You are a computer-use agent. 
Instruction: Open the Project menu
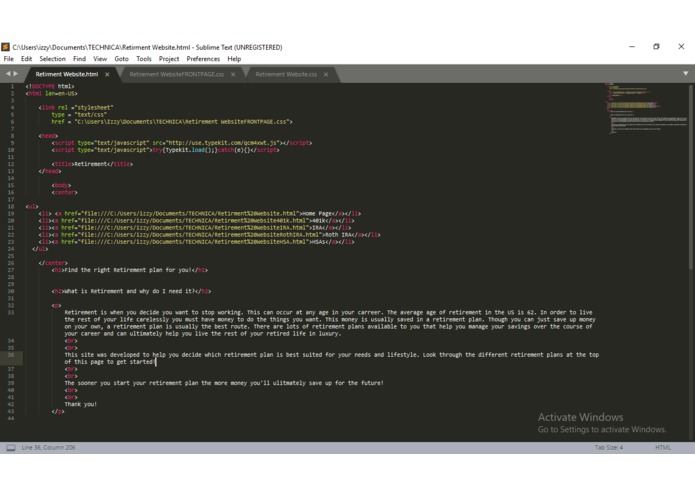click(x=169, y=59)
